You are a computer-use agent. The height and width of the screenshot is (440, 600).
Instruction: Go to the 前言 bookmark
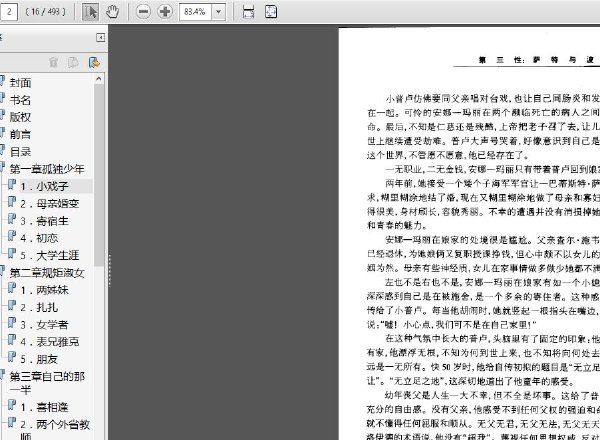click(x=20, y=134)
